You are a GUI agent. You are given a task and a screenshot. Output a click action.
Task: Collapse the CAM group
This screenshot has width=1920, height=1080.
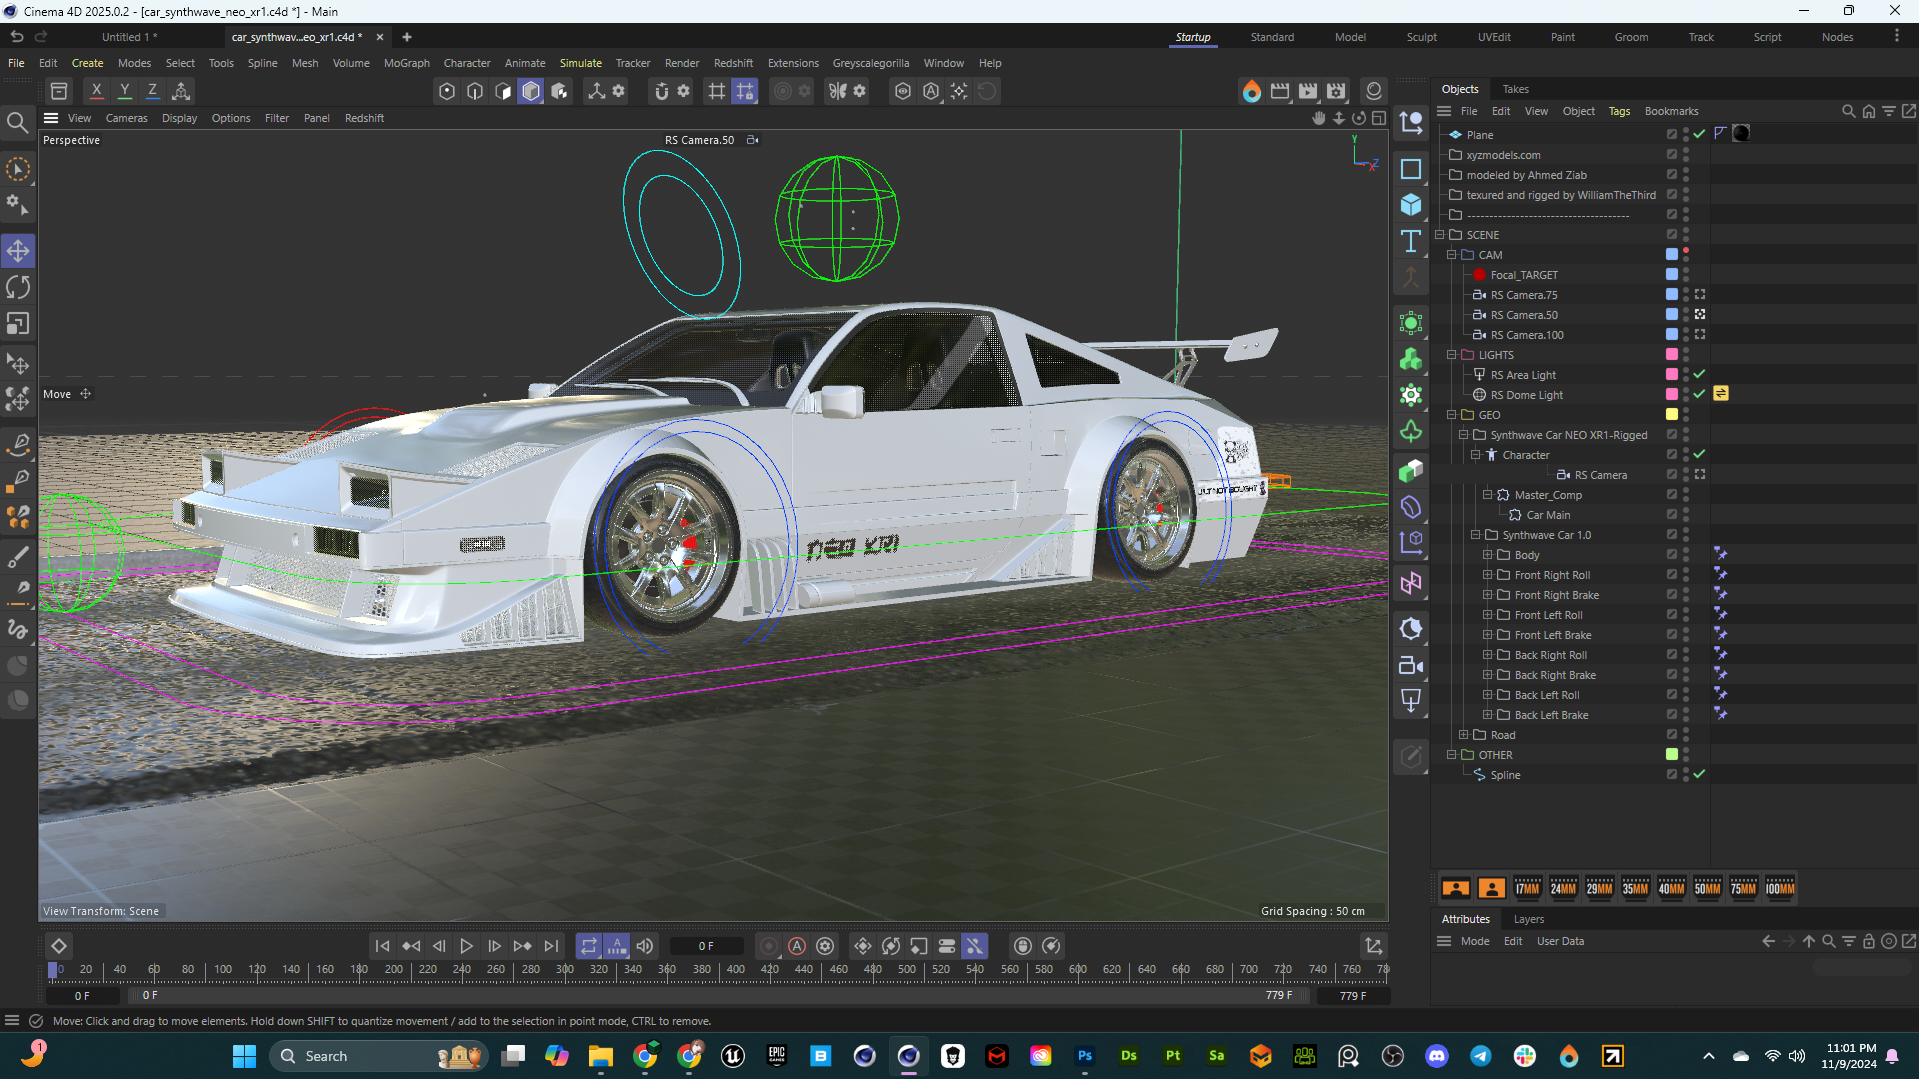1451,255
